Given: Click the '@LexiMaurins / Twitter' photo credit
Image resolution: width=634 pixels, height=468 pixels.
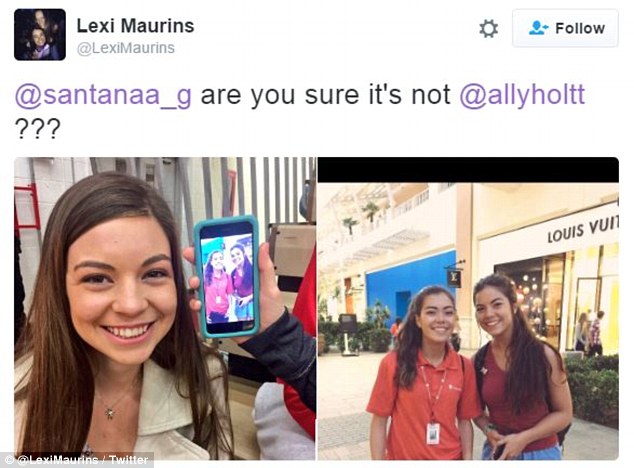Looking at the screenshot, I should tap(77, 460).
